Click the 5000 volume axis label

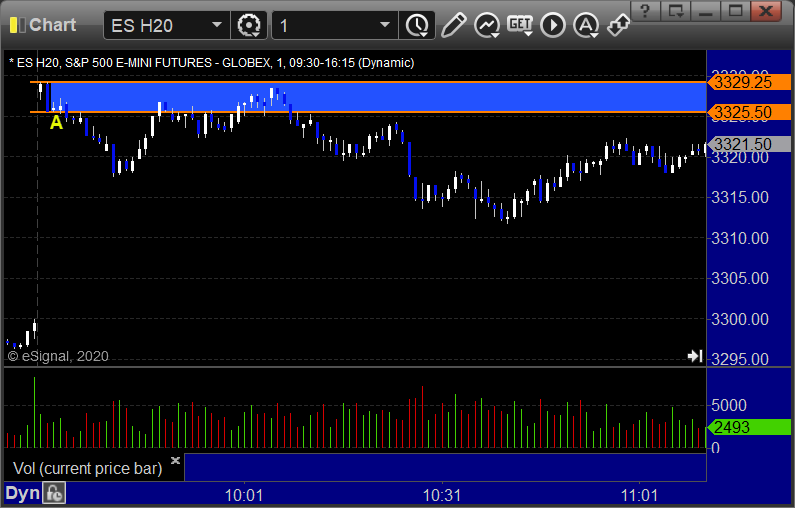coord(729,406)
